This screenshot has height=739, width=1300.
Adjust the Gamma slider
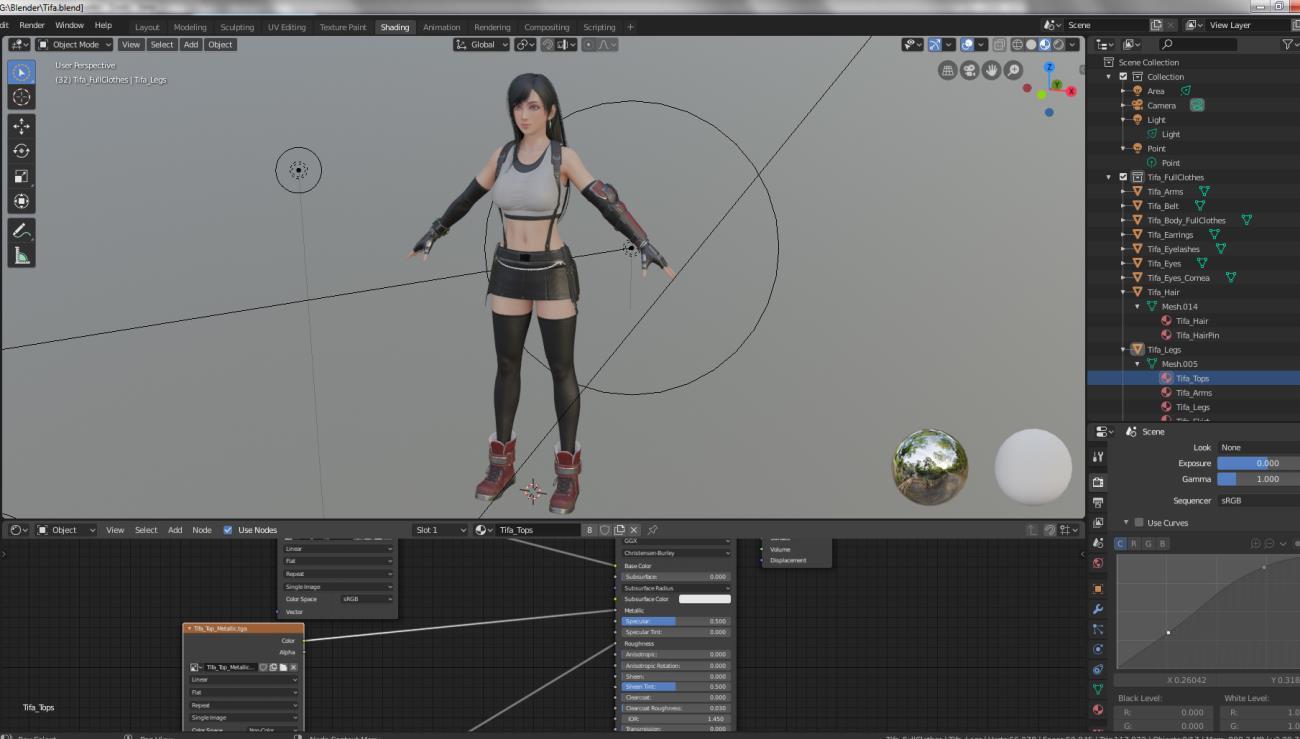pyautogui.click(x=1258, y=479)
